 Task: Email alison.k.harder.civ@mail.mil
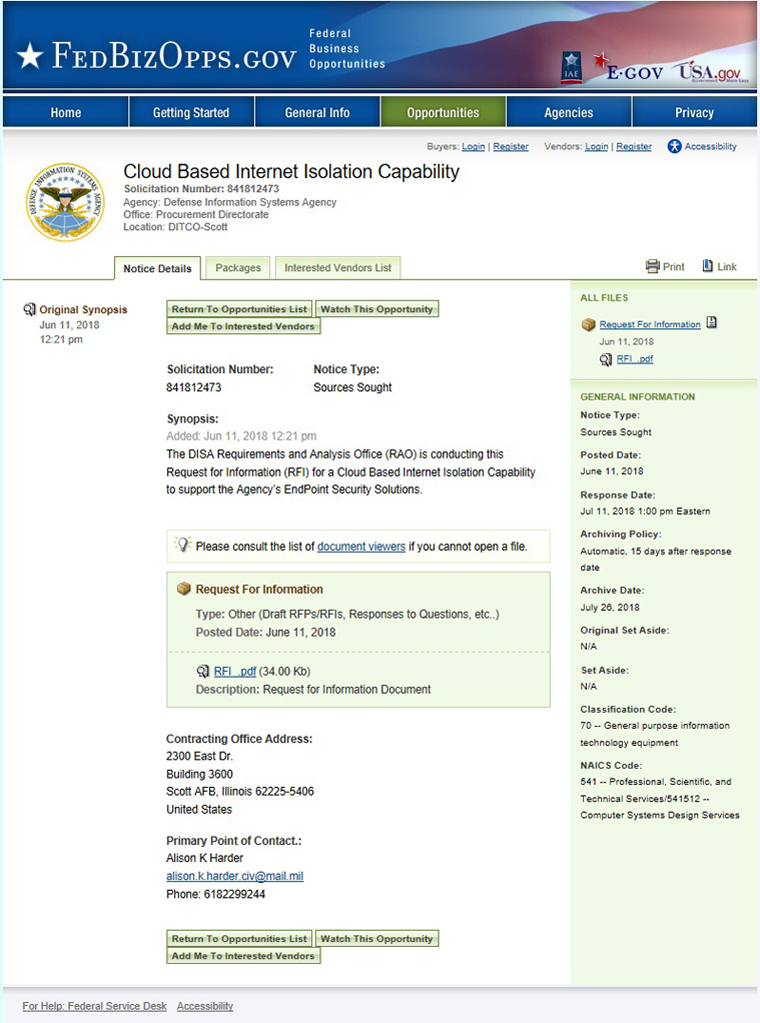tap(235, 876)
